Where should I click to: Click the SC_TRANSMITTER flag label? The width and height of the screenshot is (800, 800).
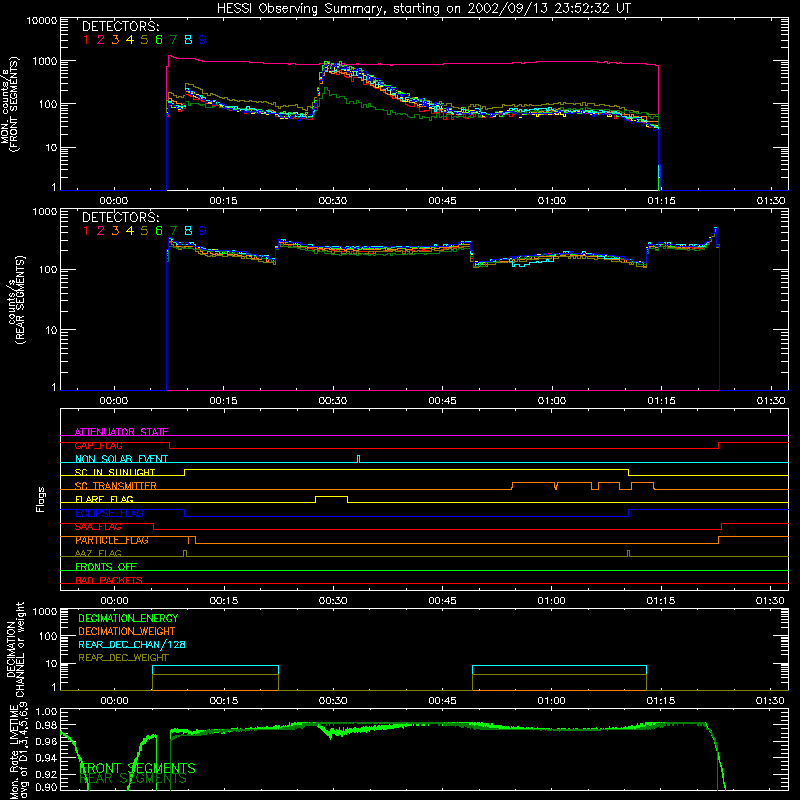(116, 486)
